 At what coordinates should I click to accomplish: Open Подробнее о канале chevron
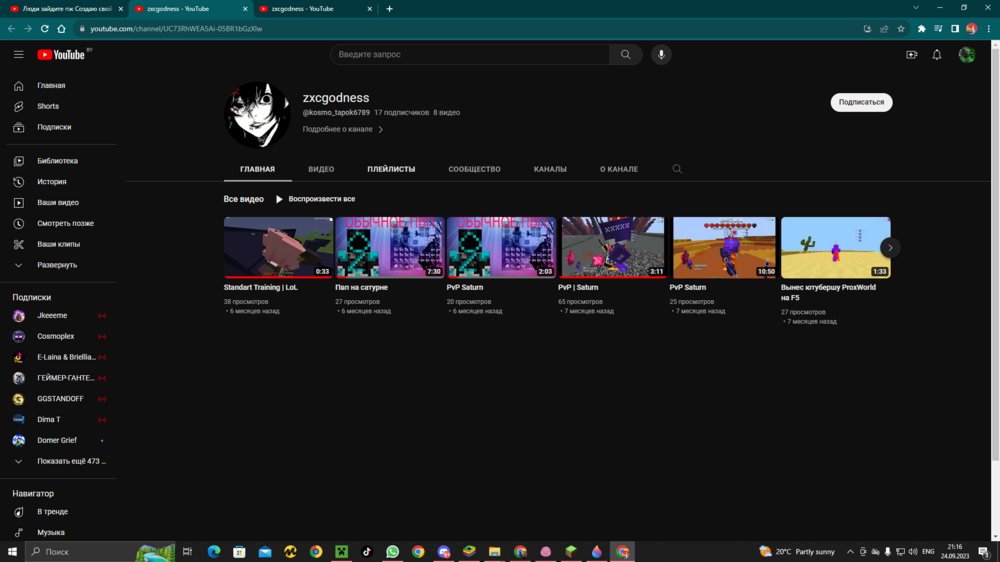[381, 129]
